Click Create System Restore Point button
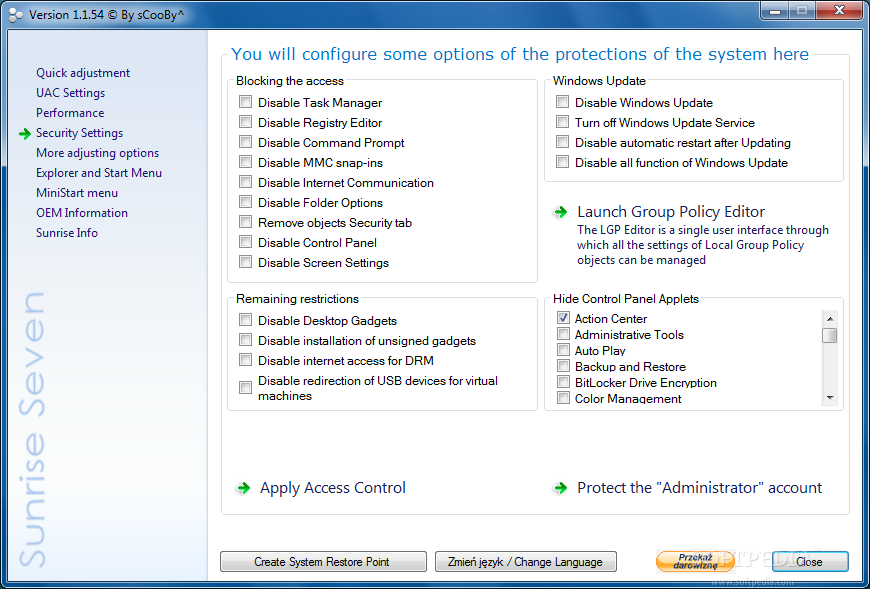The width and height of the screenshot is (870, 589). click(323, 561)
